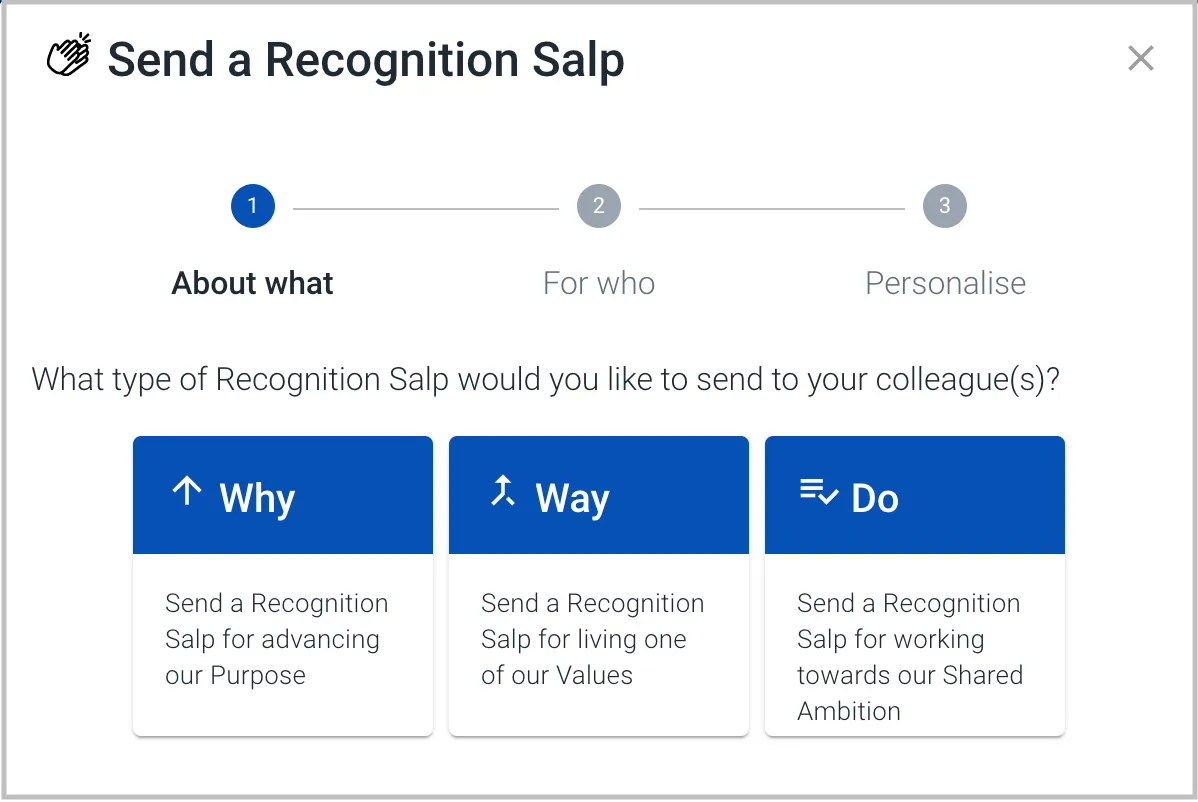The height and width of the screenshot is (802, 1198).
Task: Click the merge arrows icon on Way card
Action: [503, 490]
